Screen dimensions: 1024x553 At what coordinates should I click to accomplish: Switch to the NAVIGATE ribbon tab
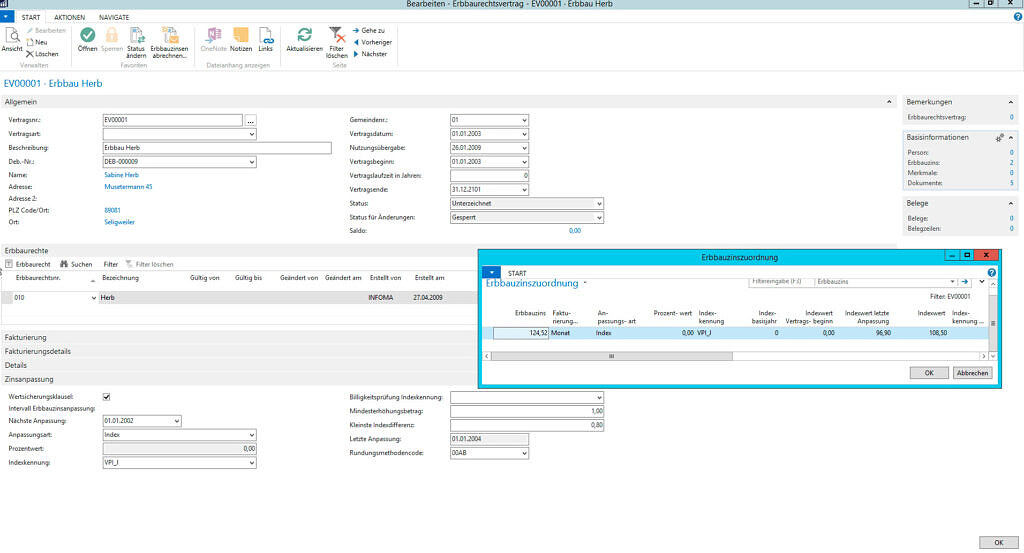click(x=114, y=18)
